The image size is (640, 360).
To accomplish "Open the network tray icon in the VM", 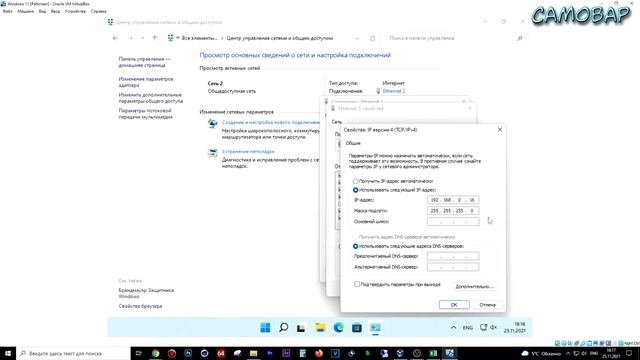I will pyautogui.click(x=483, y=327).
